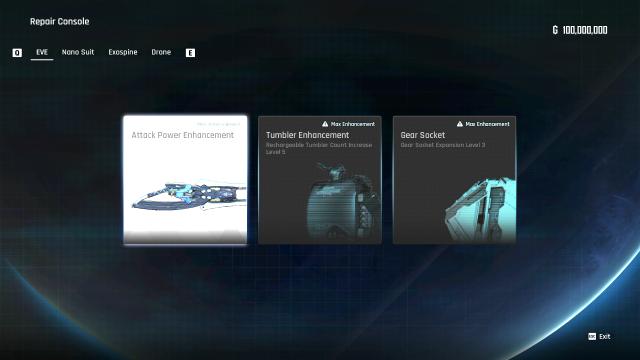Click the warning triangle on Tumbler Enhancement card

[325, 124]
